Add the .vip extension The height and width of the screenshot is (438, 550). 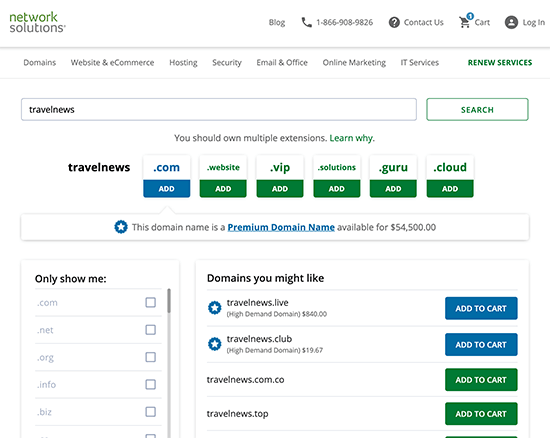(280, 189)
